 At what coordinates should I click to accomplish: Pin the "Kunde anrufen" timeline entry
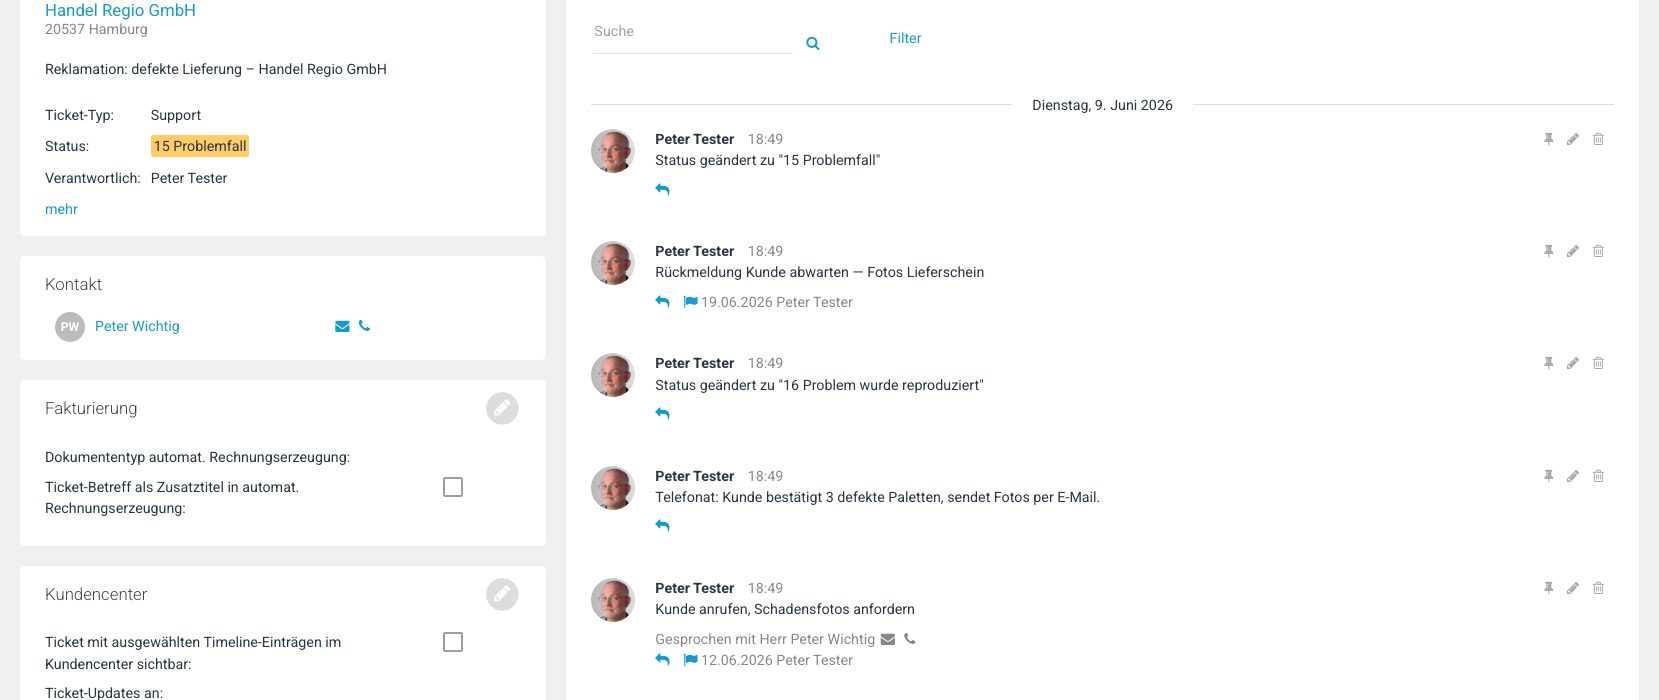[1548, 588]
